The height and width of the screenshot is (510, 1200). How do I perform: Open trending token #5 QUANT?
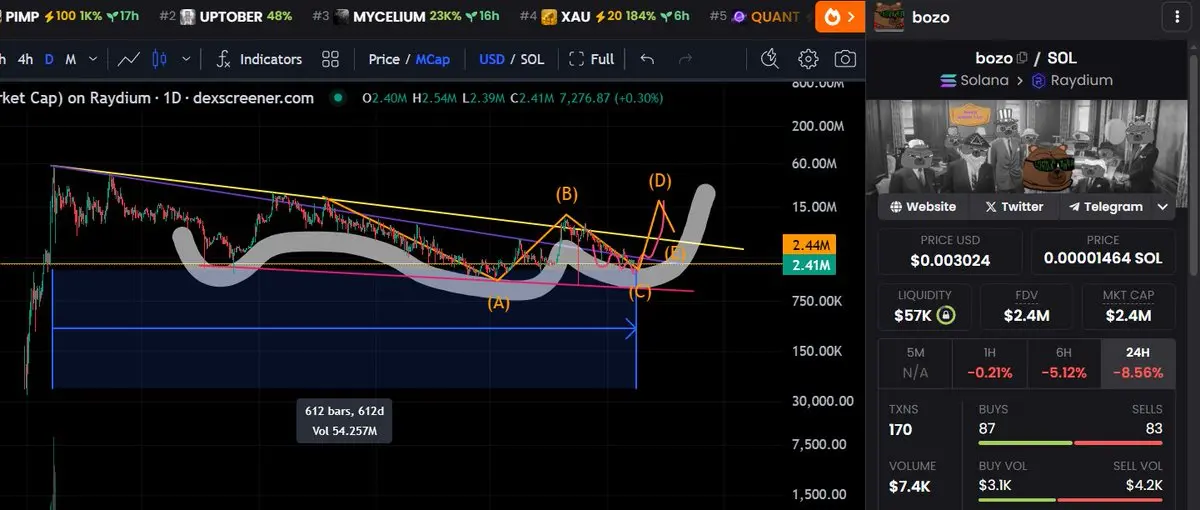coord(756,17)
